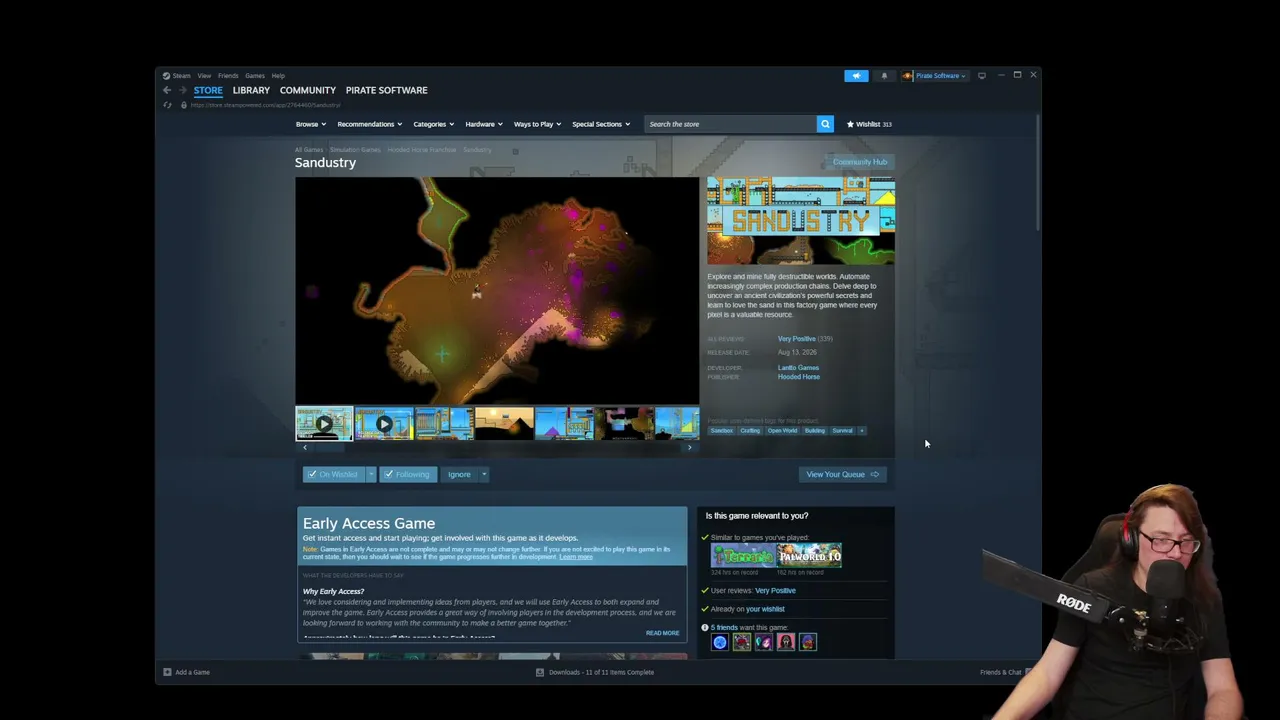This screenshot has width=1280, height=720.
Task: Open the Ways to Play dropdown
Action: point(537,124)
